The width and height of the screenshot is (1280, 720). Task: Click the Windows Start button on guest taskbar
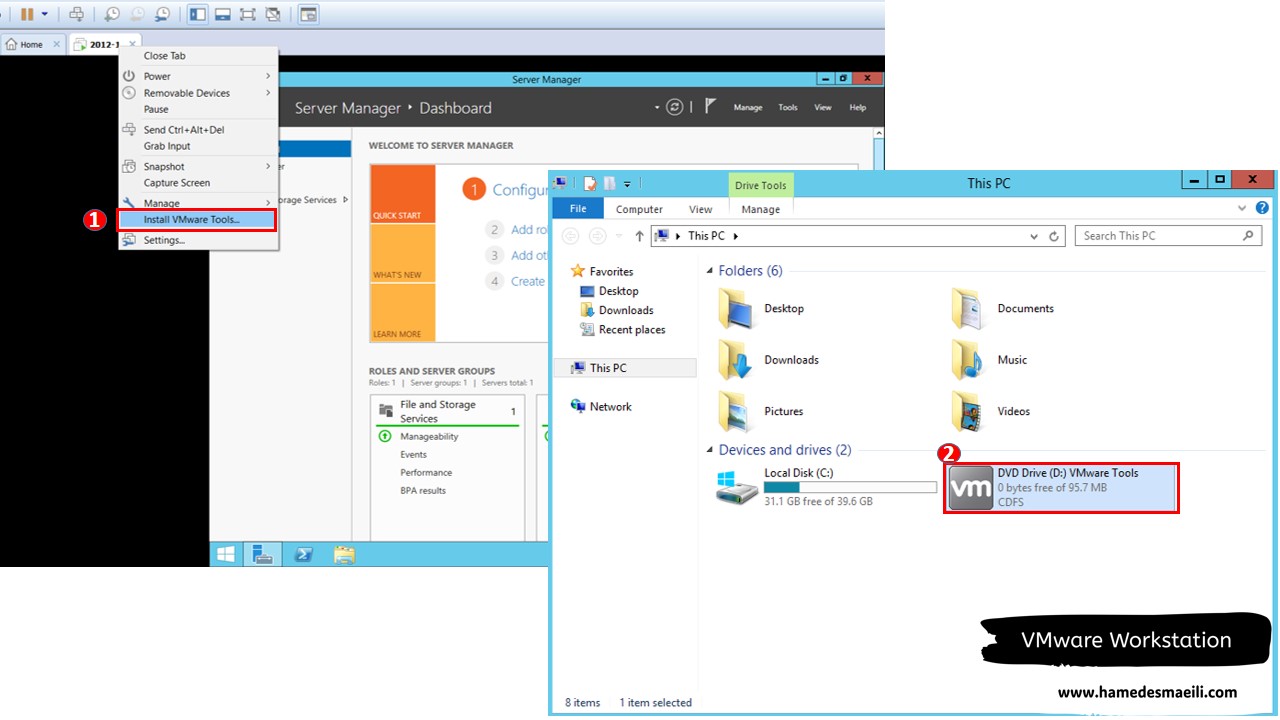click(226, 554)
